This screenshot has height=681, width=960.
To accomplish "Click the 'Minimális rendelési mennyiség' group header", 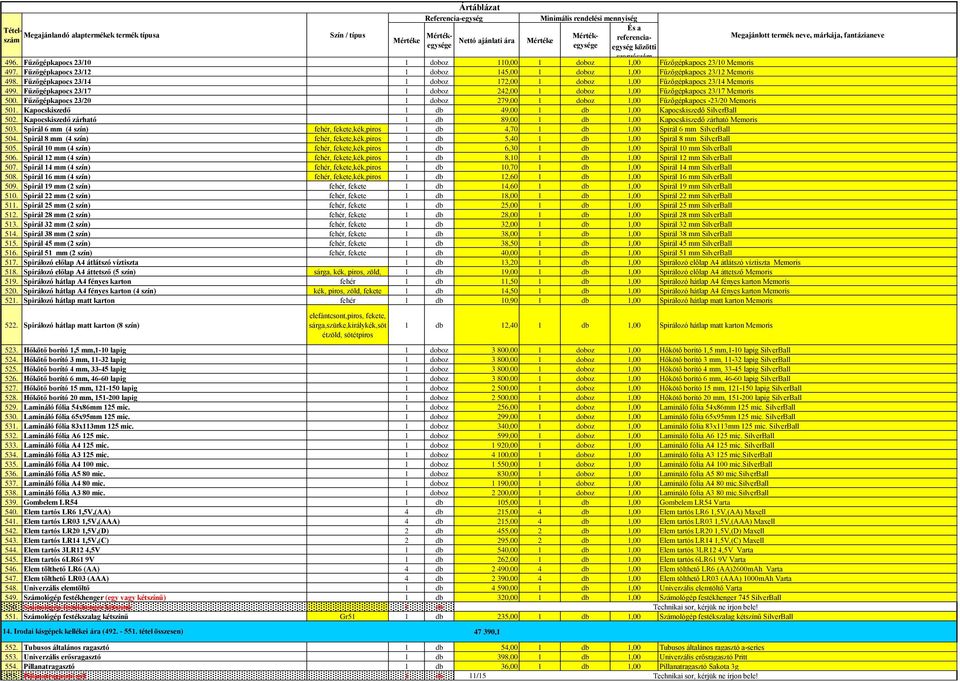I will coord(588,18).
